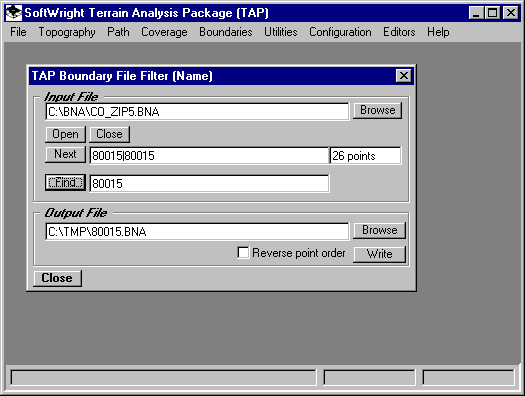Open the Coverage menu
The width and height of the screenshot is (525, 396).
pyautogui.click(x=164, y=32)
